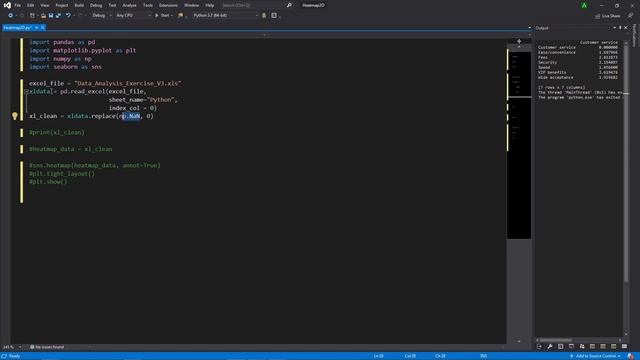Click the redo toolbar icon
The width and height of the screenshot is (640, 360).
80,16
